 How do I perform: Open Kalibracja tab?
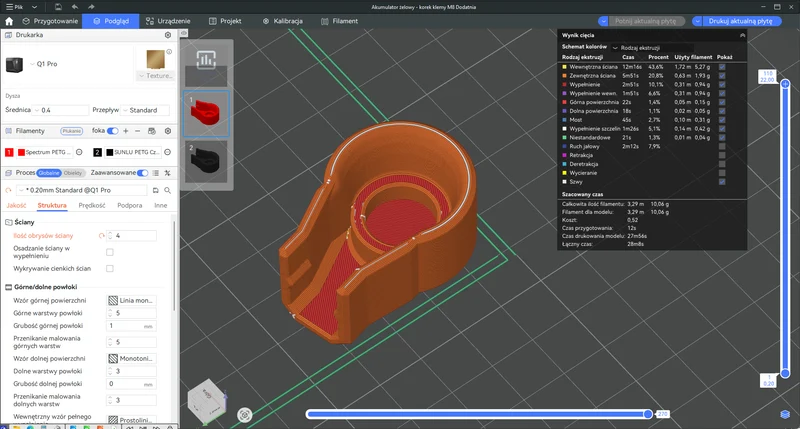[x=282, y=21]
